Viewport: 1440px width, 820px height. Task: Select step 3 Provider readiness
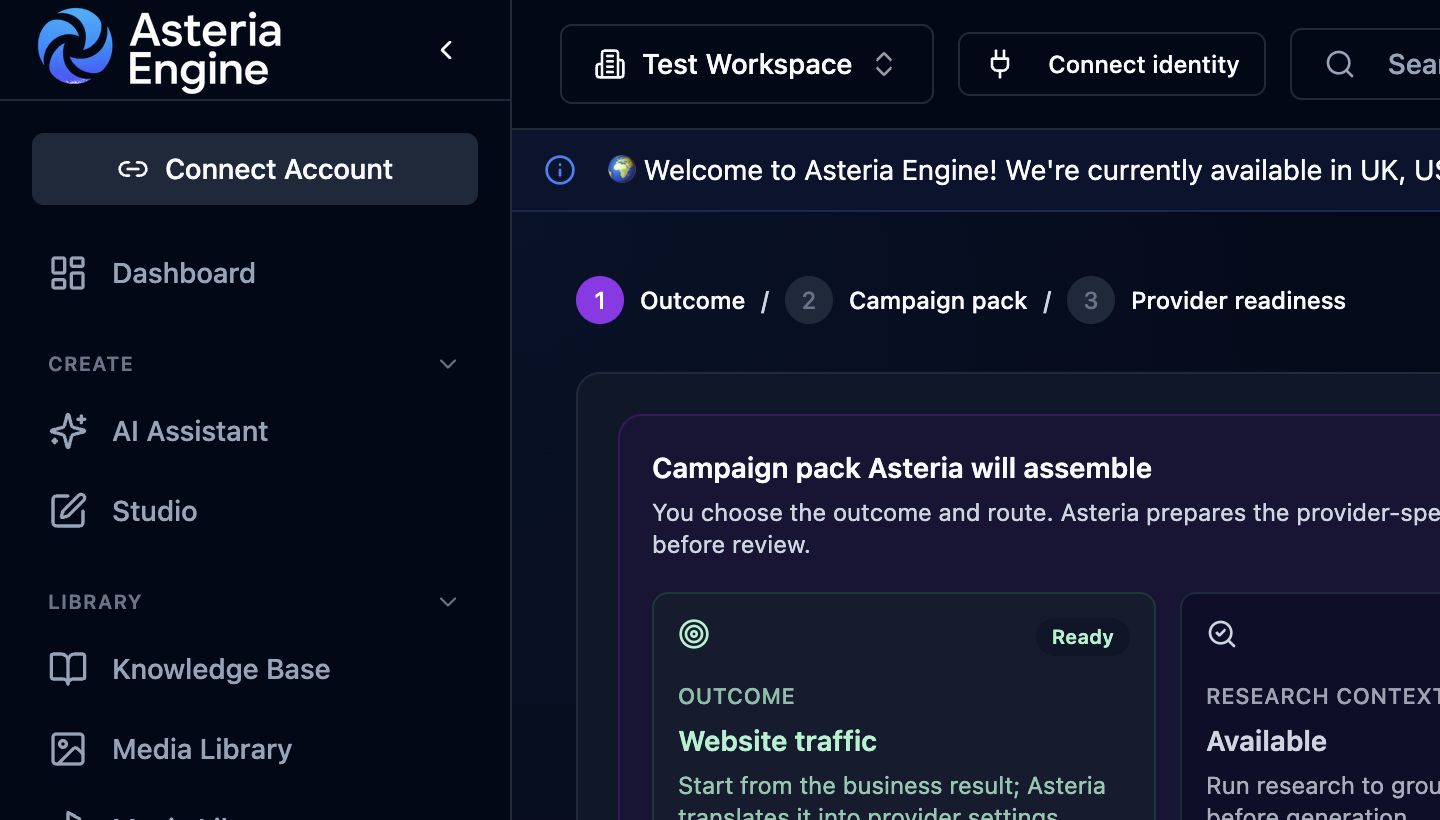tap(1207, 300)
